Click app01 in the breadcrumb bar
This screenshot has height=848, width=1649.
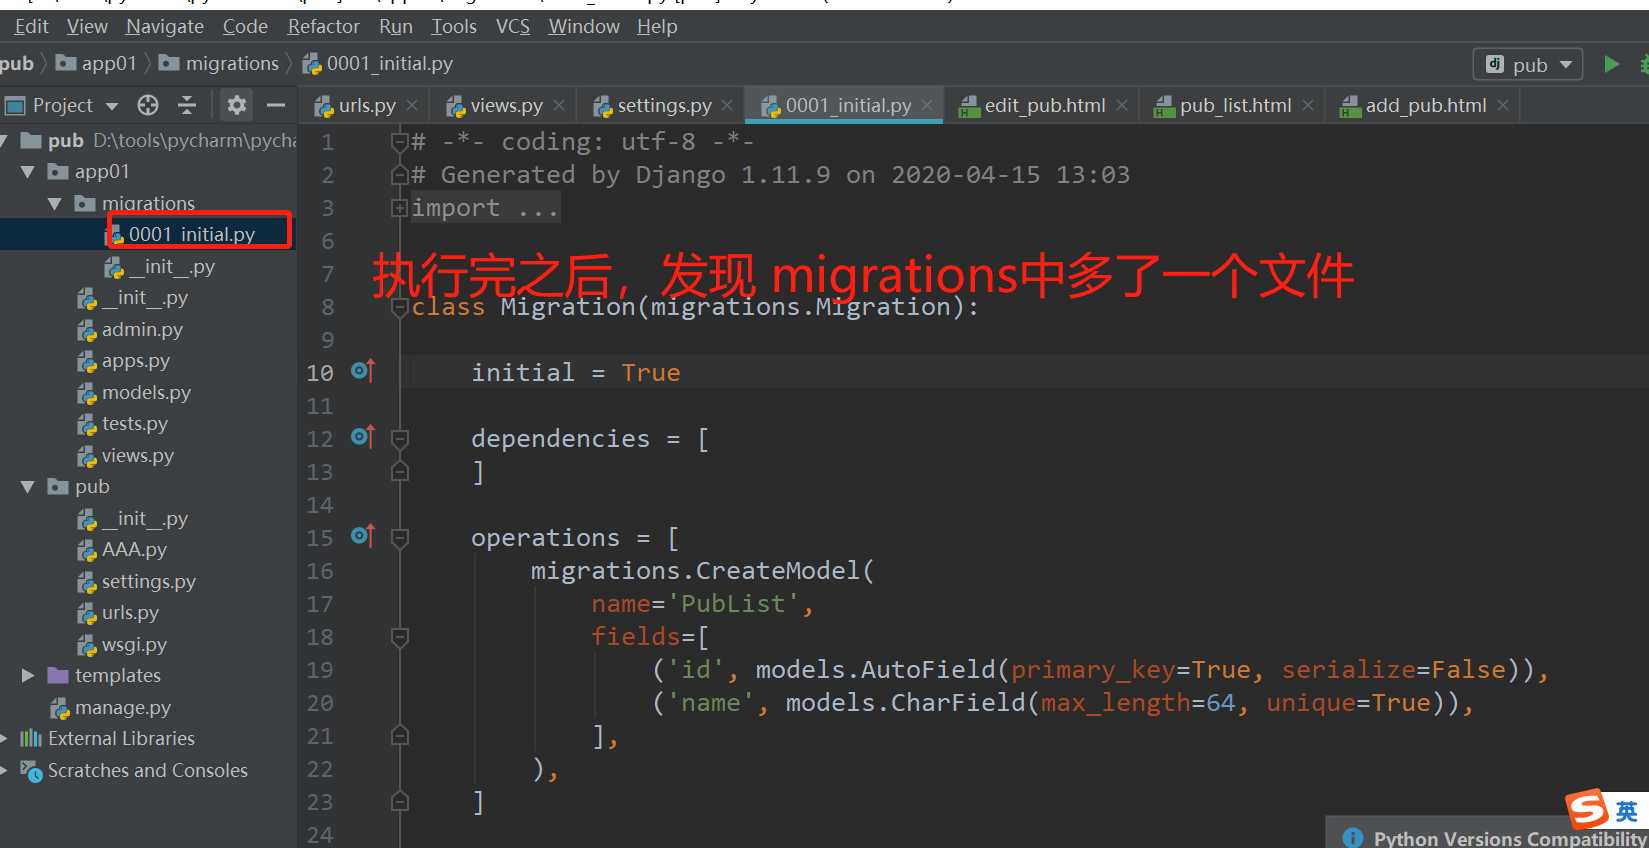tap(97, 63)
